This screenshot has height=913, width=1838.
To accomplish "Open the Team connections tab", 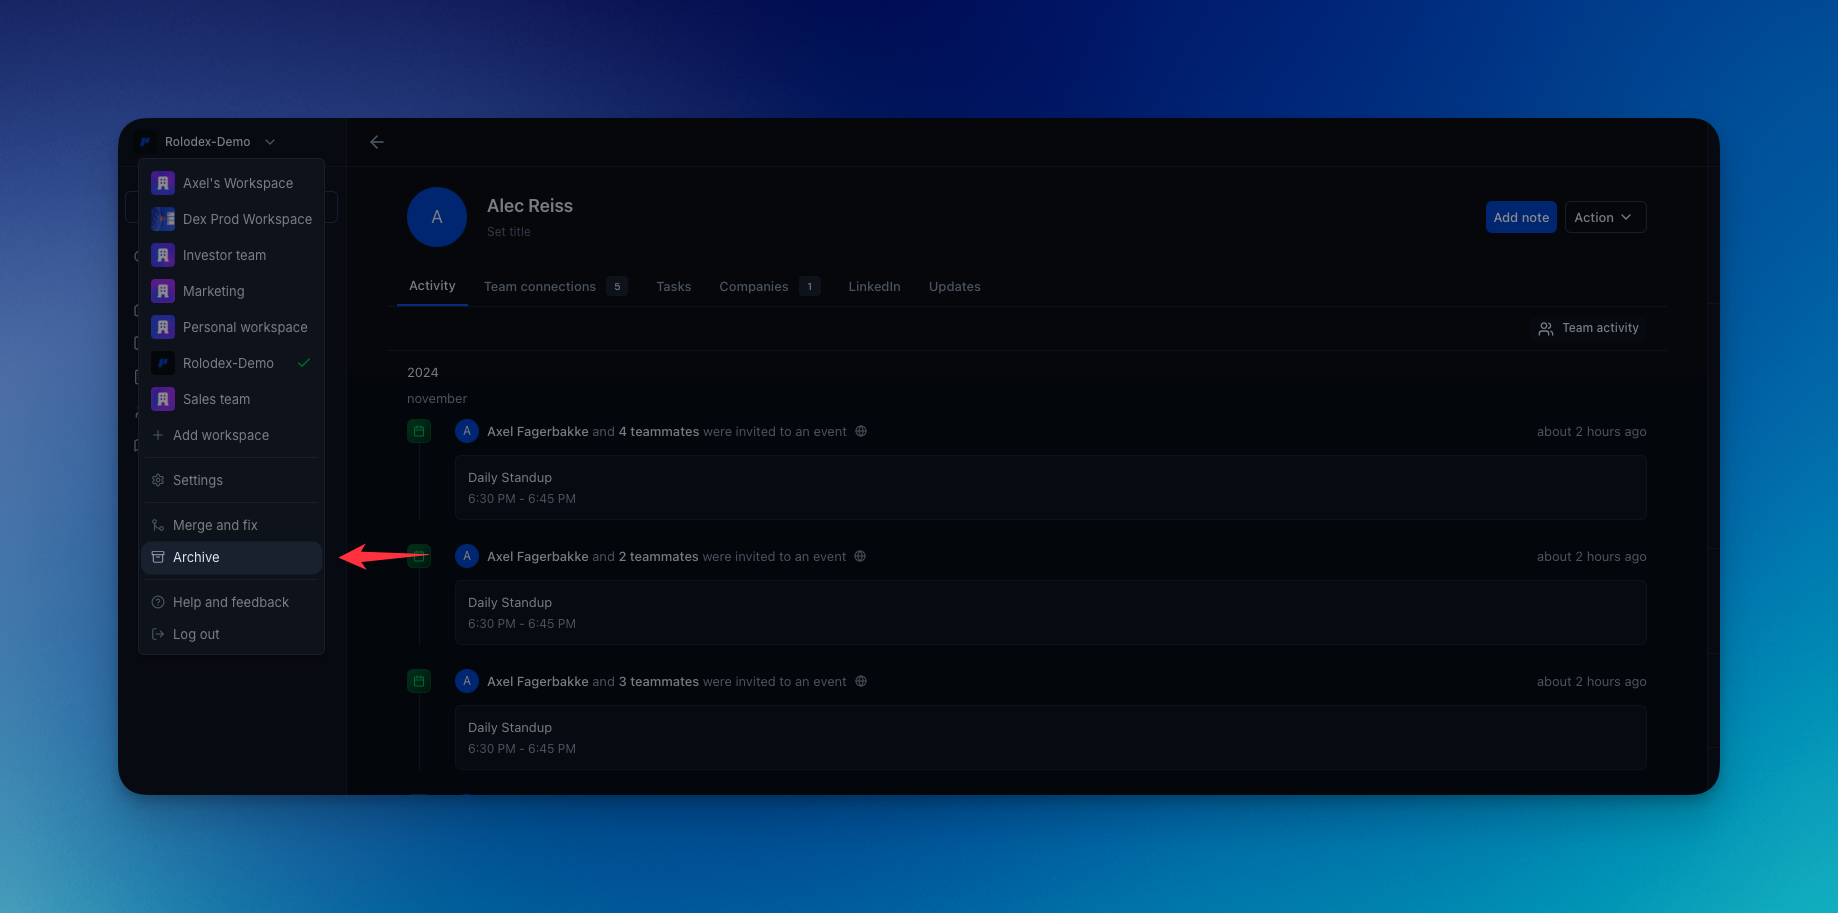I will coord(555,287).
